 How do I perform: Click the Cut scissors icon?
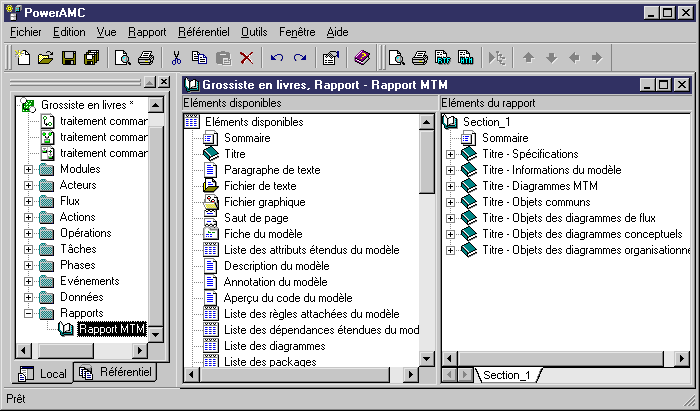[176, 58]
